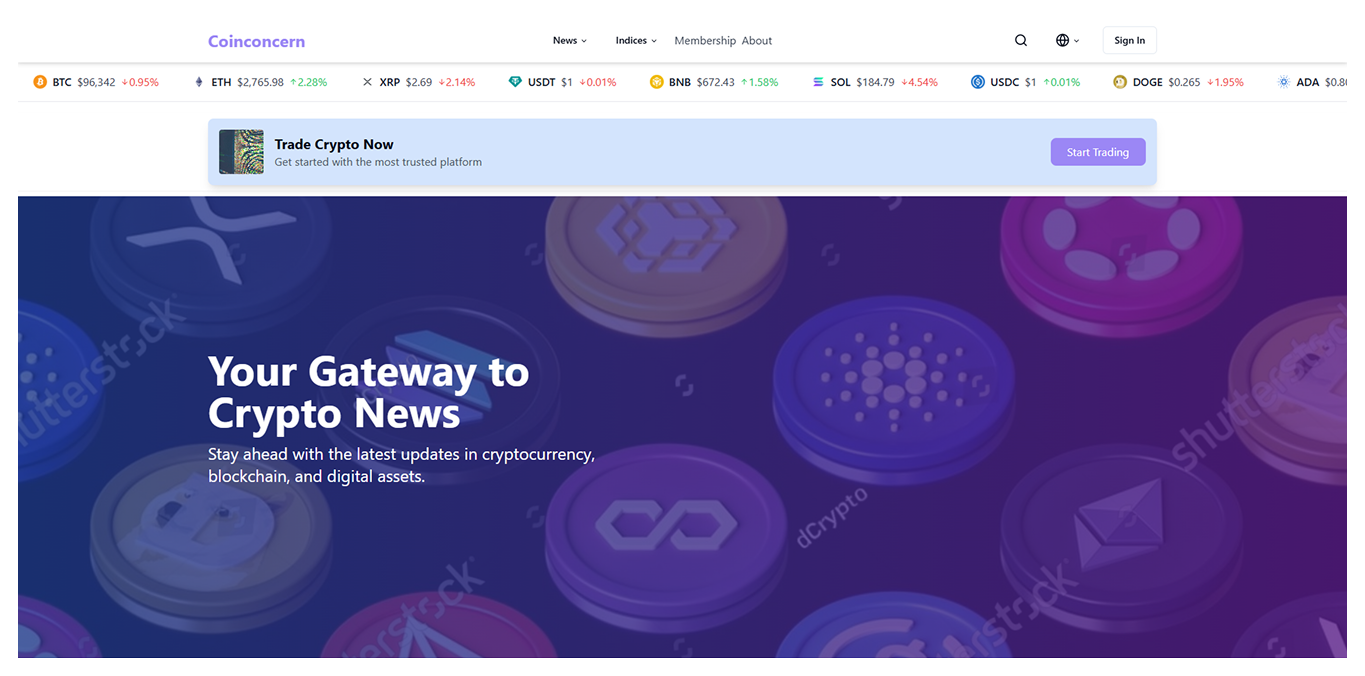1365x676 pixels.
Task: Open the Trade Crypto Now banner thumbnail
Action: pos(242,152)
